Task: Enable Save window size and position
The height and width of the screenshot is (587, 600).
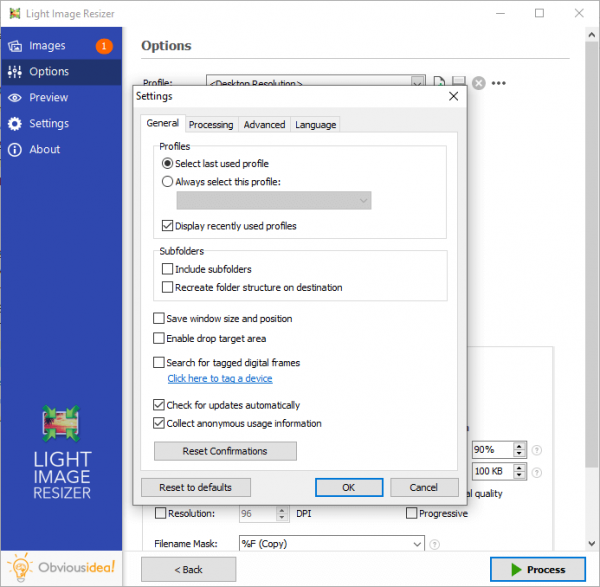Action: (158, 318)
